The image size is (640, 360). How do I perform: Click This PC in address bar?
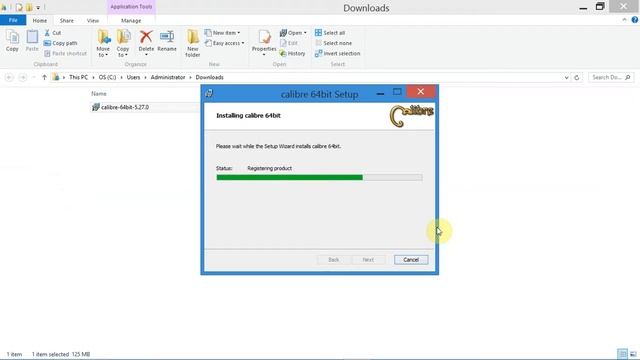coord(78,77)
